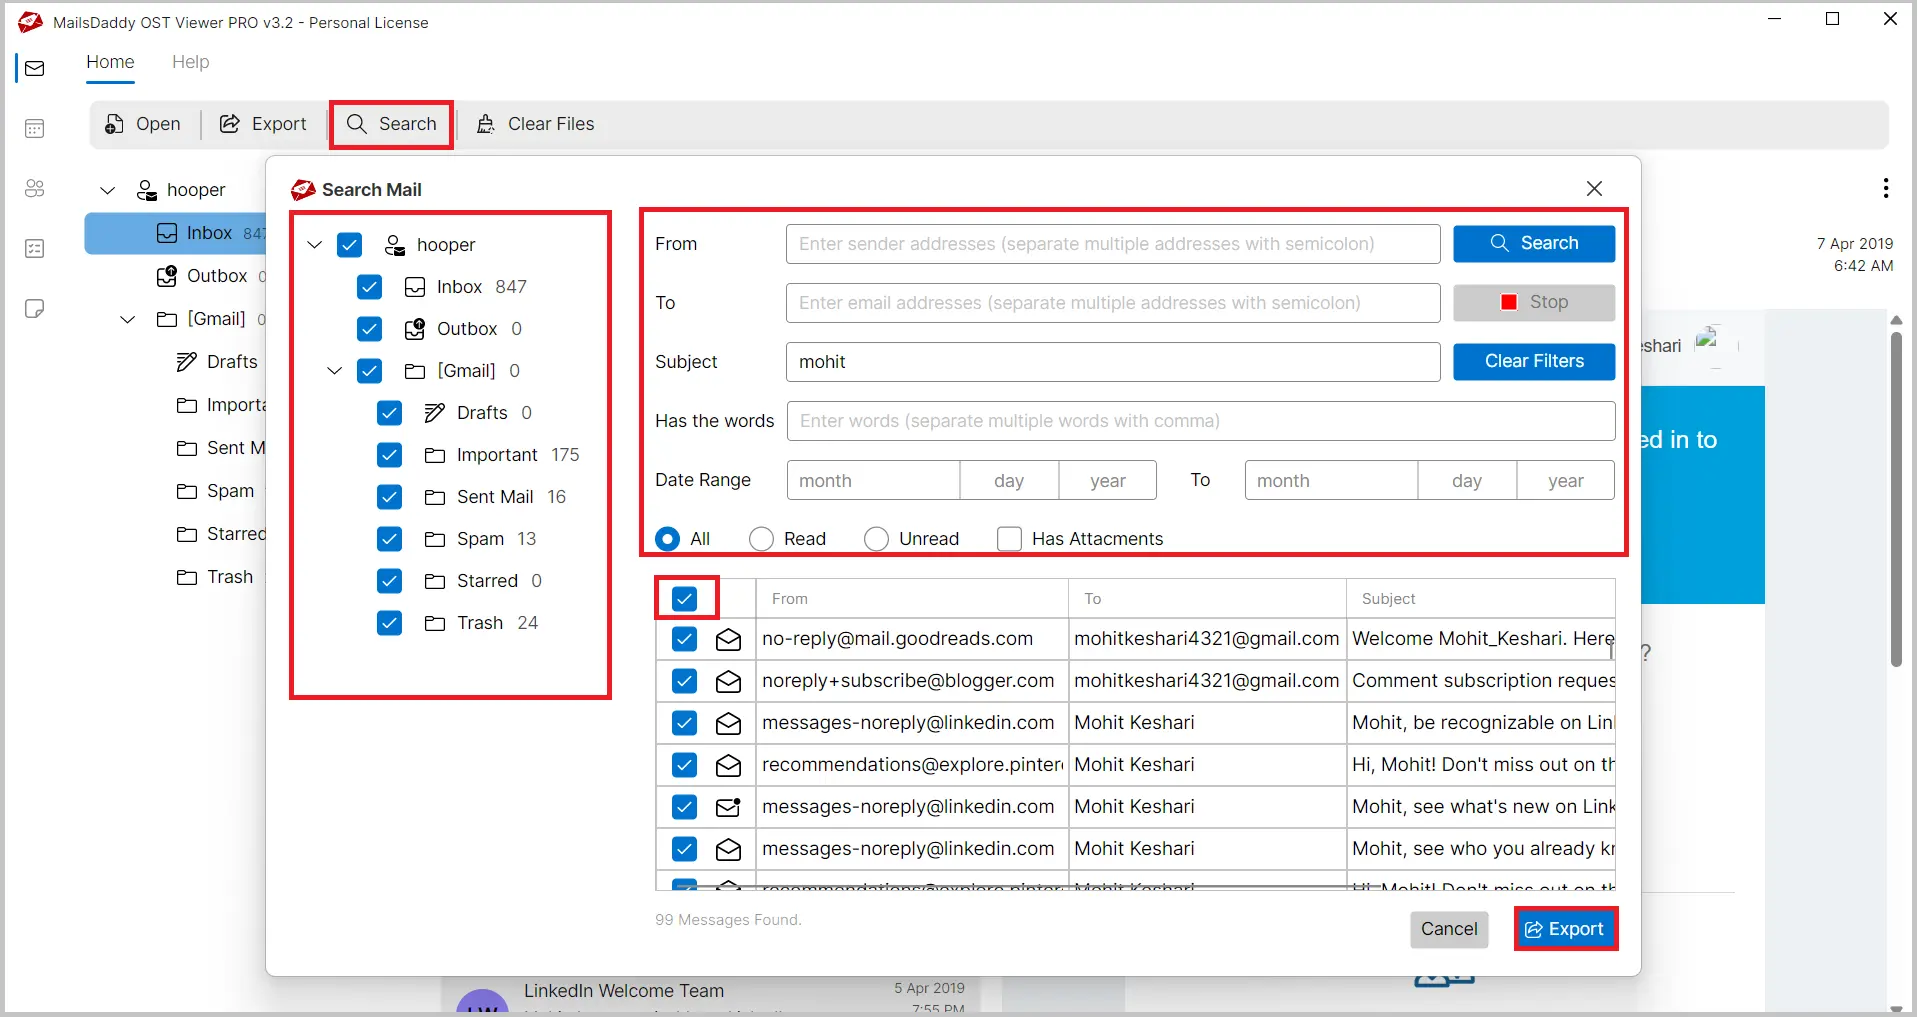Toggle the select-all results header checkbox
1918x1017 pixels.
point(684,598)
